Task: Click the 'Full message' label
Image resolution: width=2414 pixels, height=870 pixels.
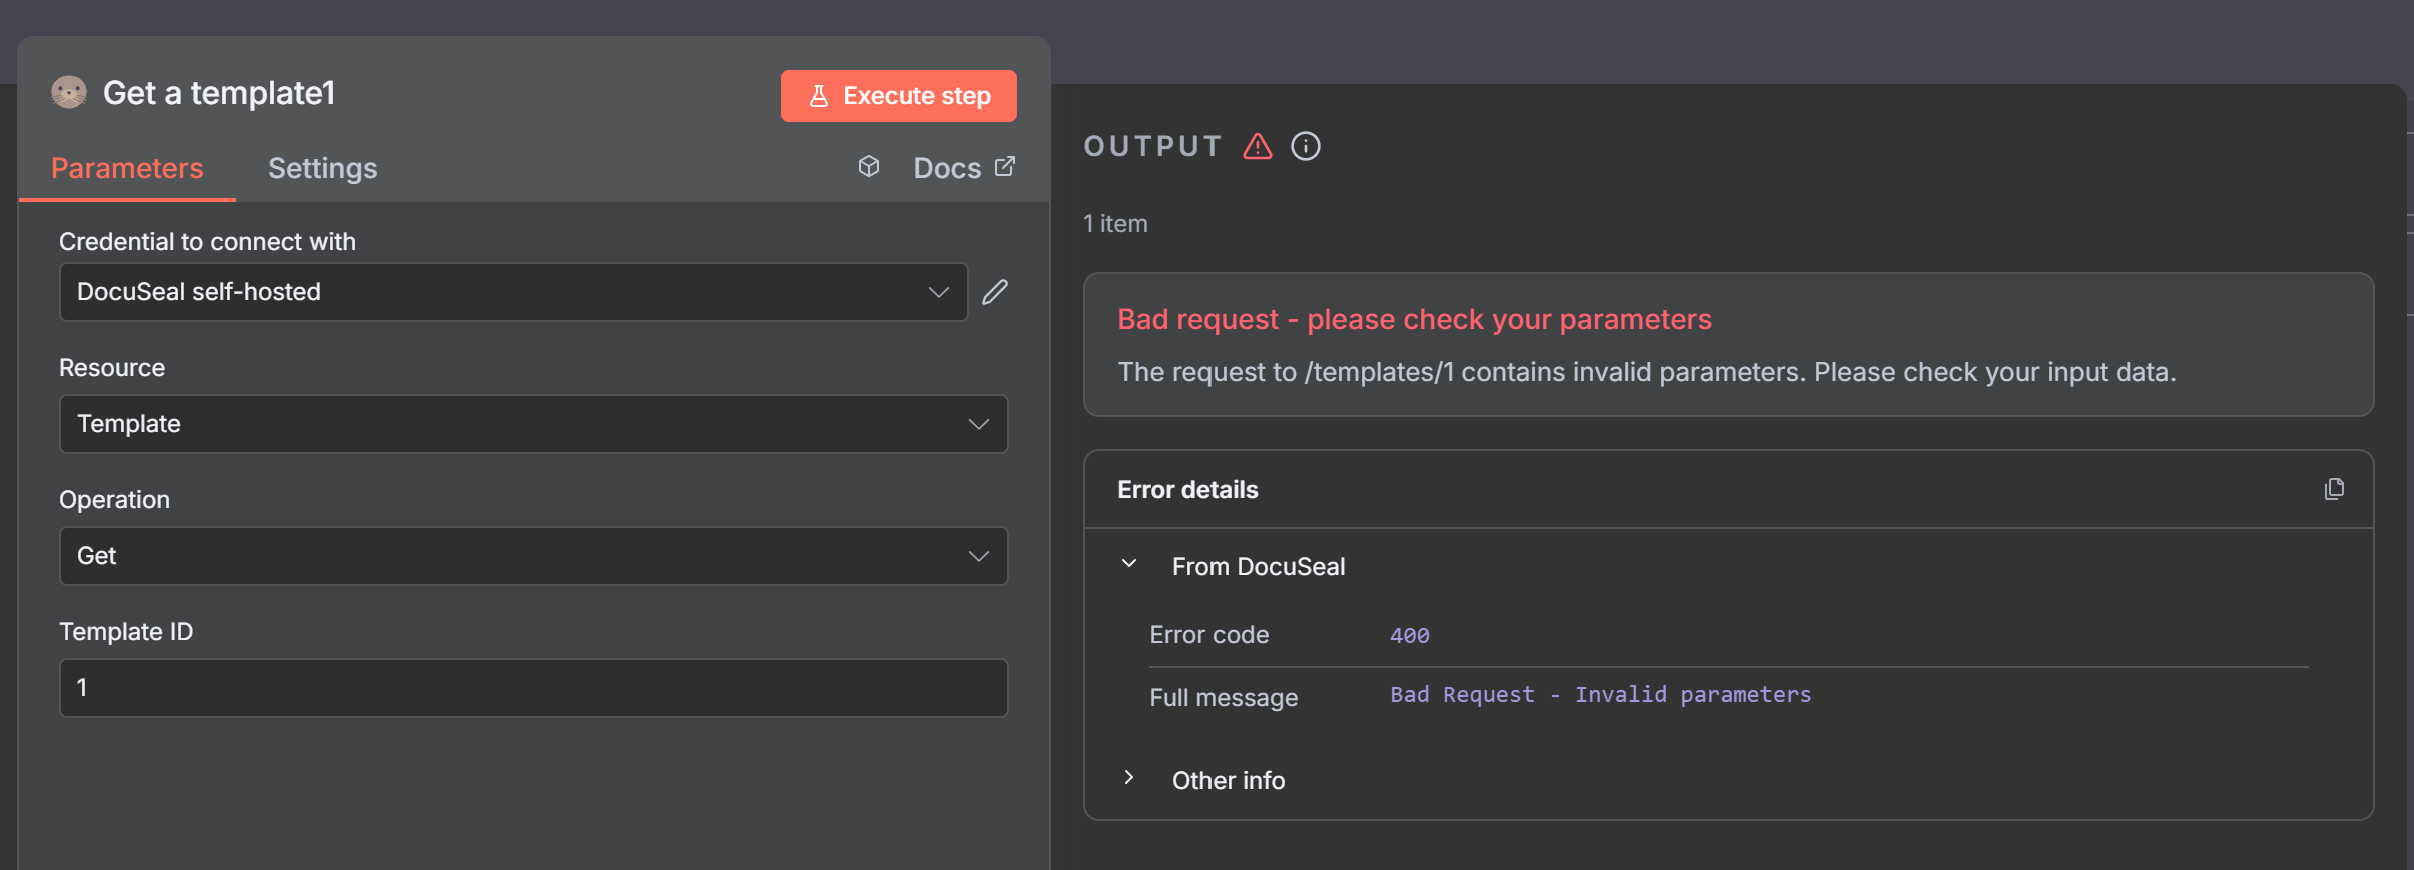Action: [x=1224, y=698]
